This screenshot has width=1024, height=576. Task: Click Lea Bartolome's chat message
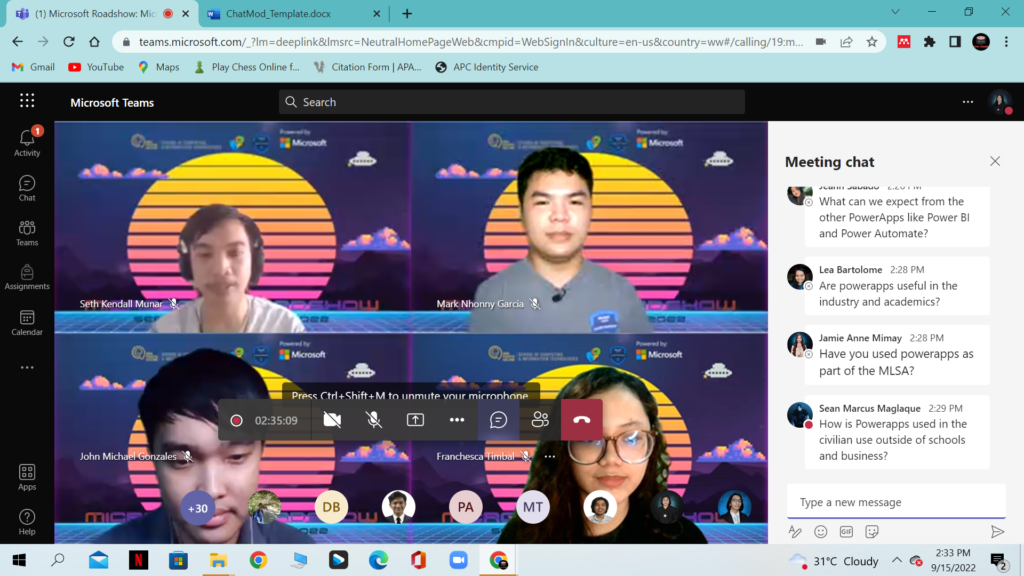(x=897, y=286)
